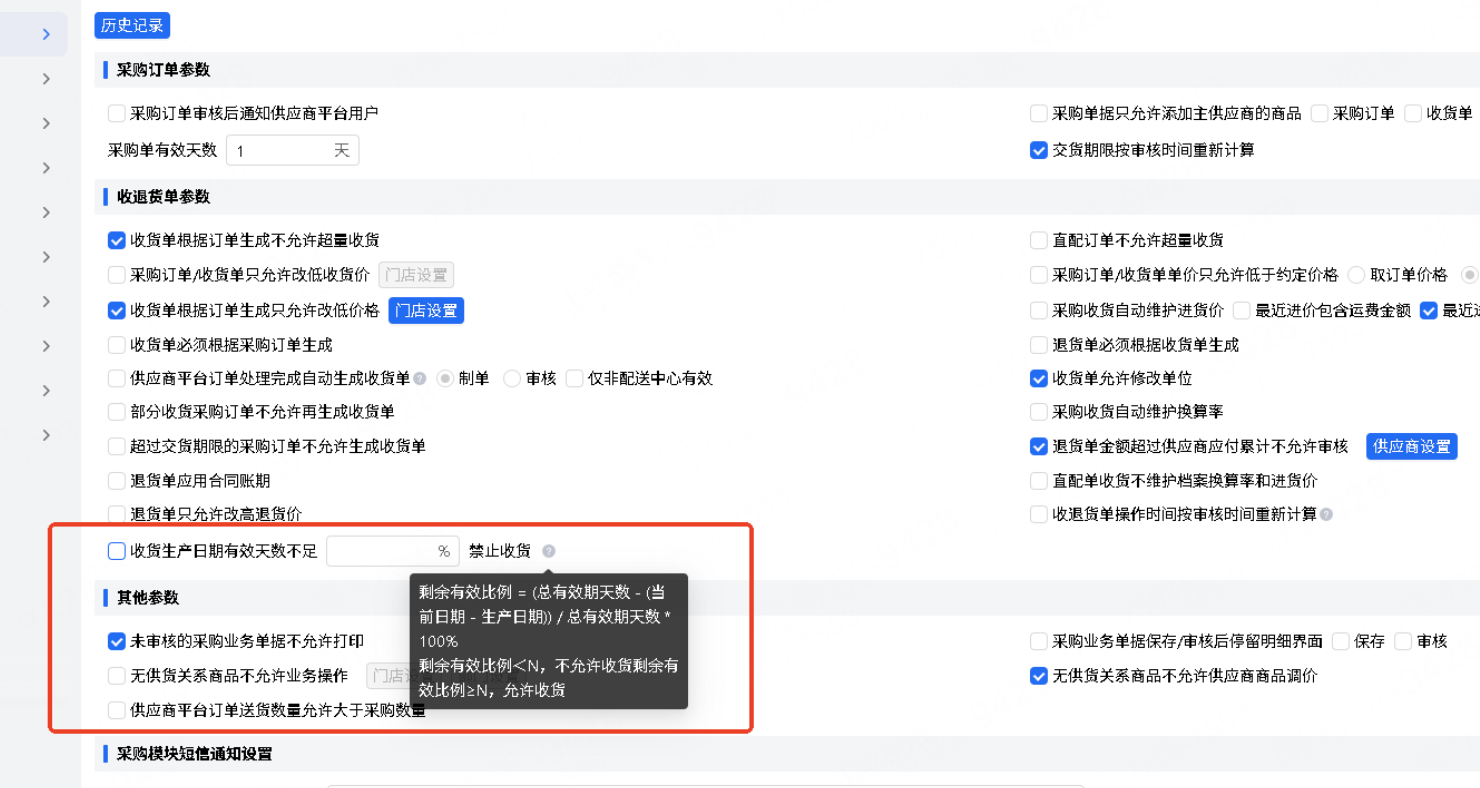Check 退货单只允许改高退货价
The width and height of the screenshot is (1480, 788).
[x=117, y=514]
